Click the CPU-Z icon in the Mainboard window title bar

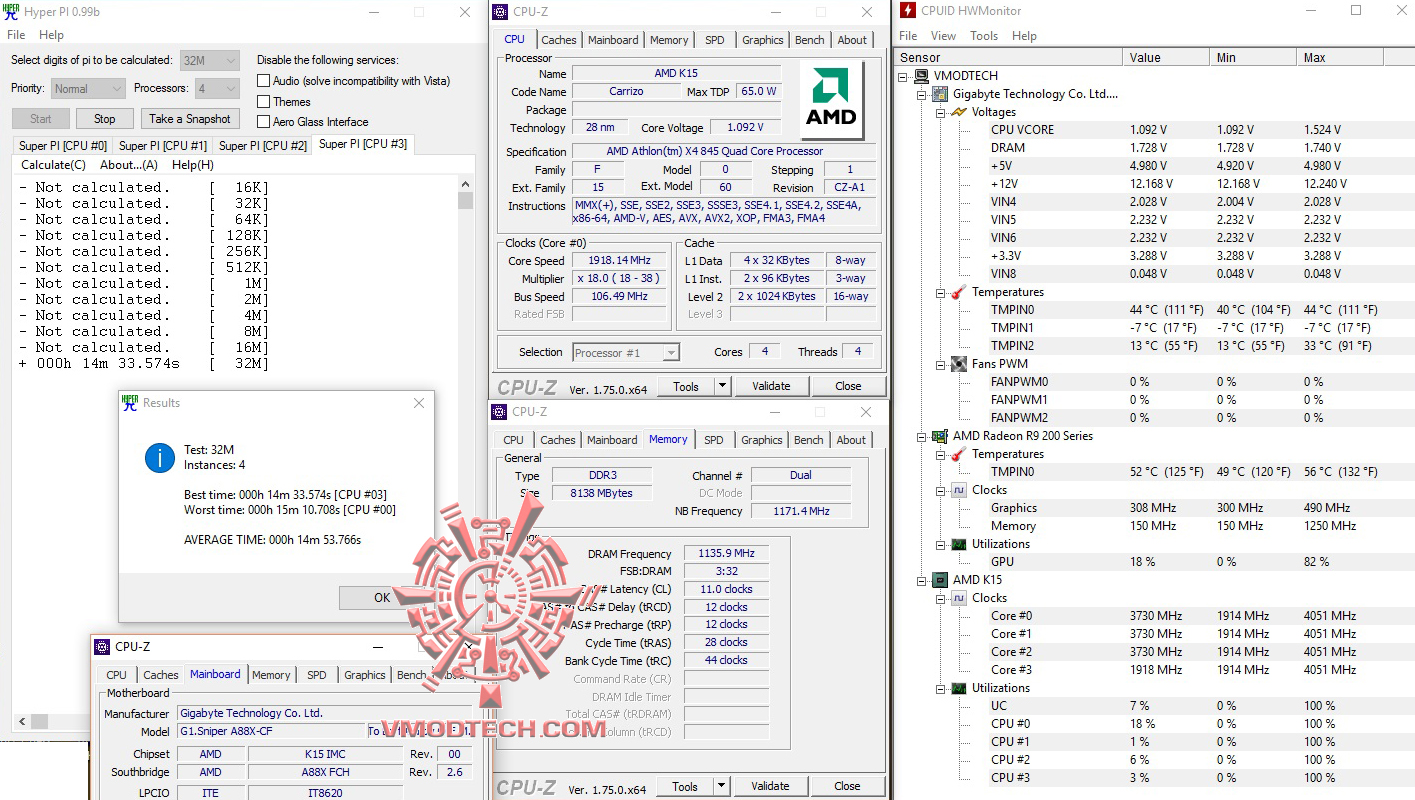pos(103,647)
